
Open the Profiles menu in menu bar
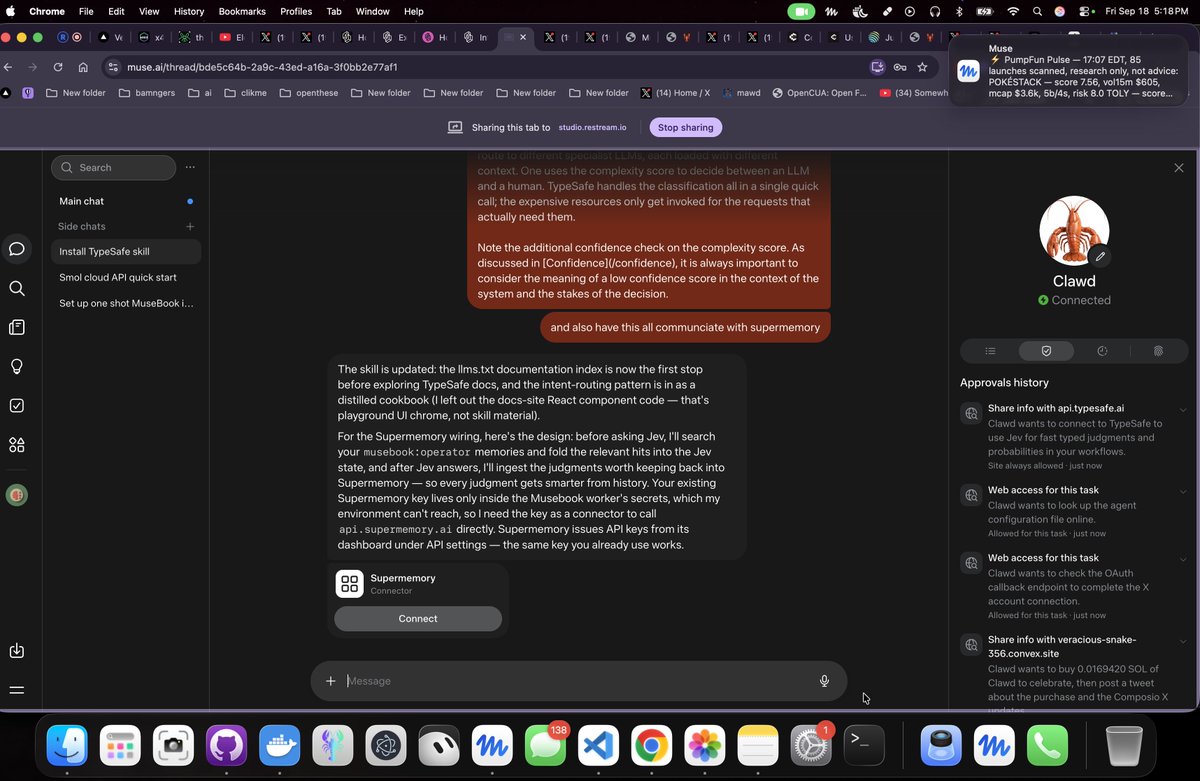point(296,11)
